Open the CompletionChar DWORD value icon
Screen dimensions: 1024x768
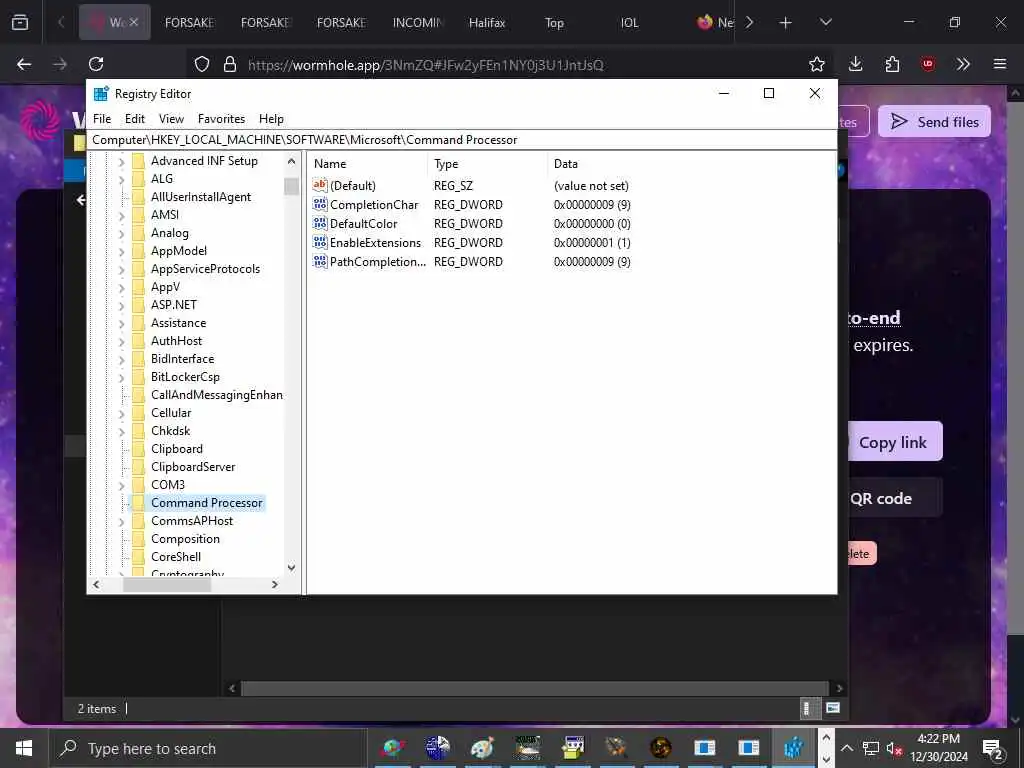point(320,204)
